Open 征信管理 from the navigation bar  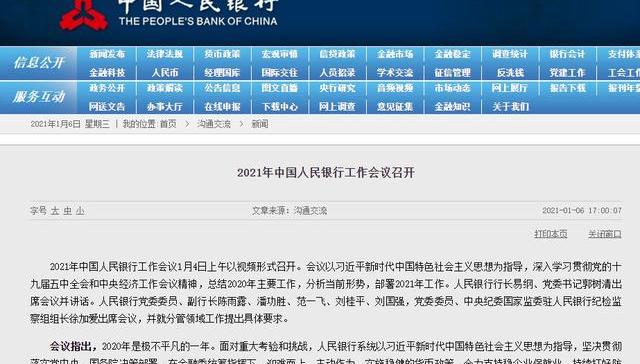tap(452, 73)
